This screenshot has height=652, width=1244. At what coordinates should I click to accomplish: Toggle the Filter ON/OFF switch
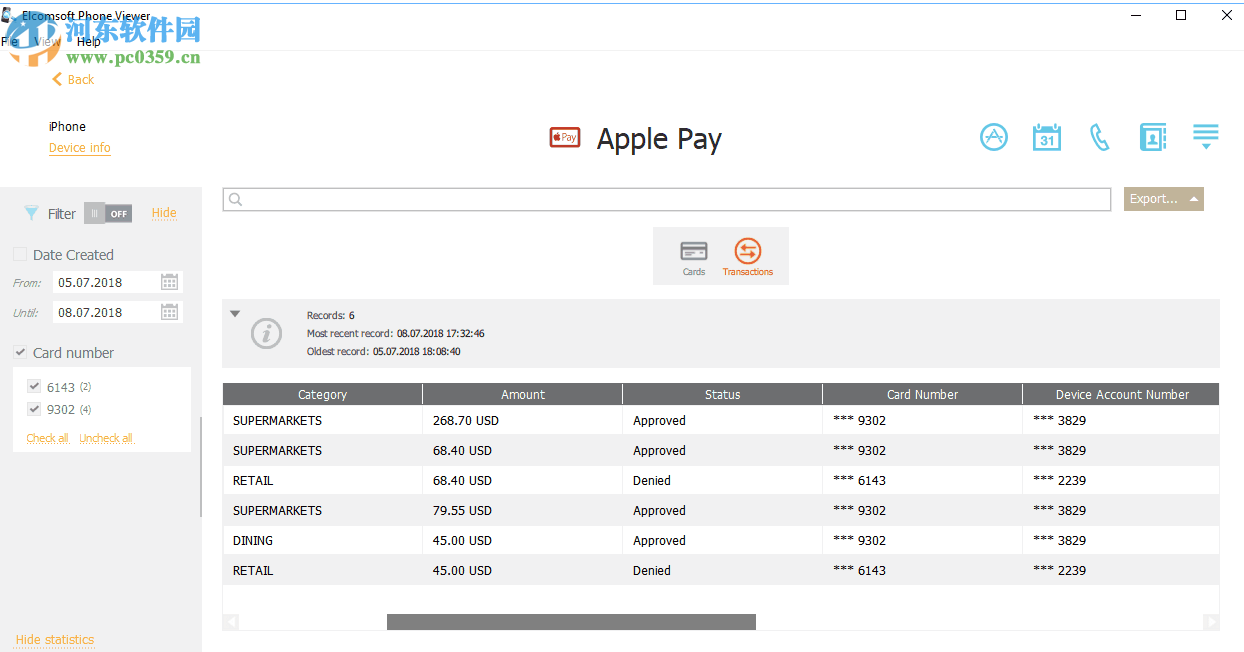point(108,213)
